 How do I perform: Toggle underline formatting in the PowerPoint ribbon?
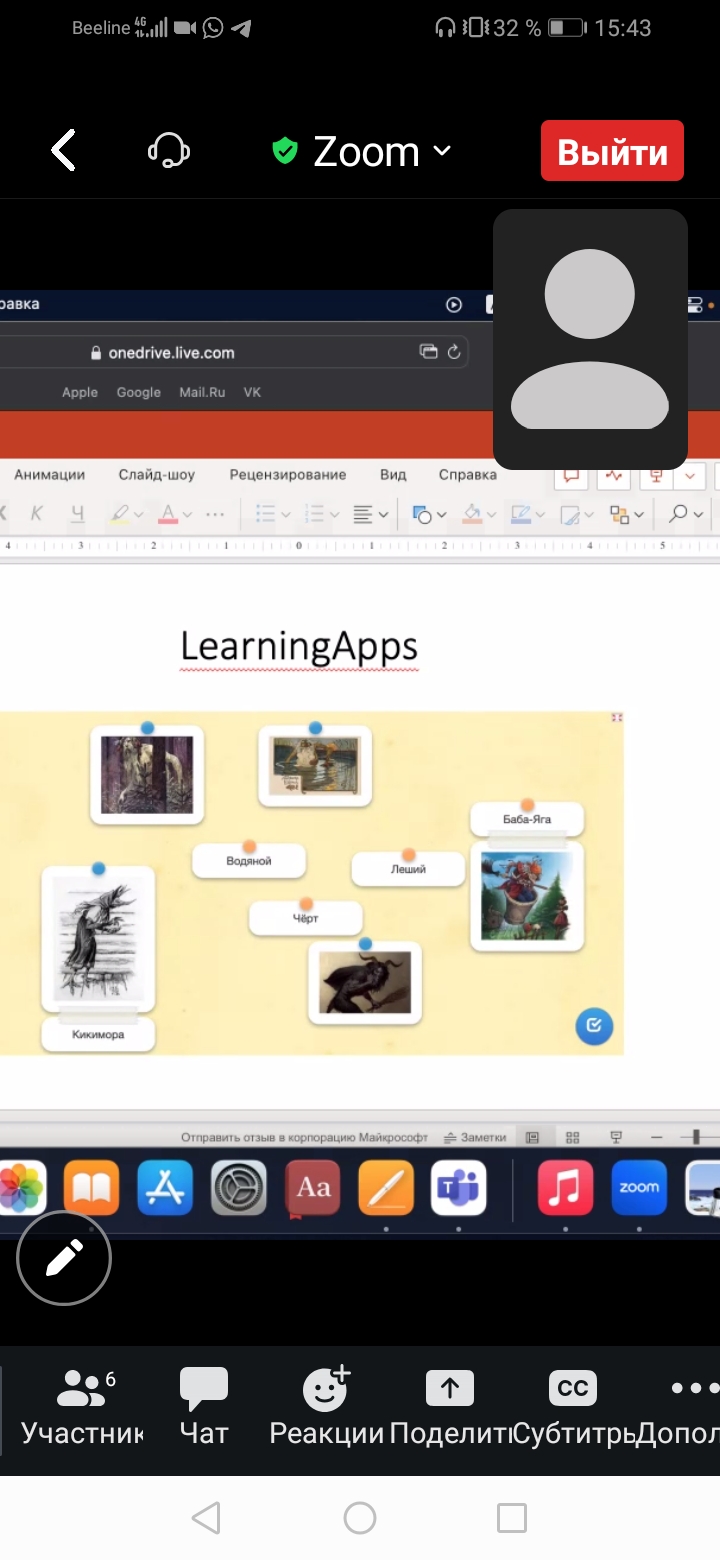coord(78,514)
